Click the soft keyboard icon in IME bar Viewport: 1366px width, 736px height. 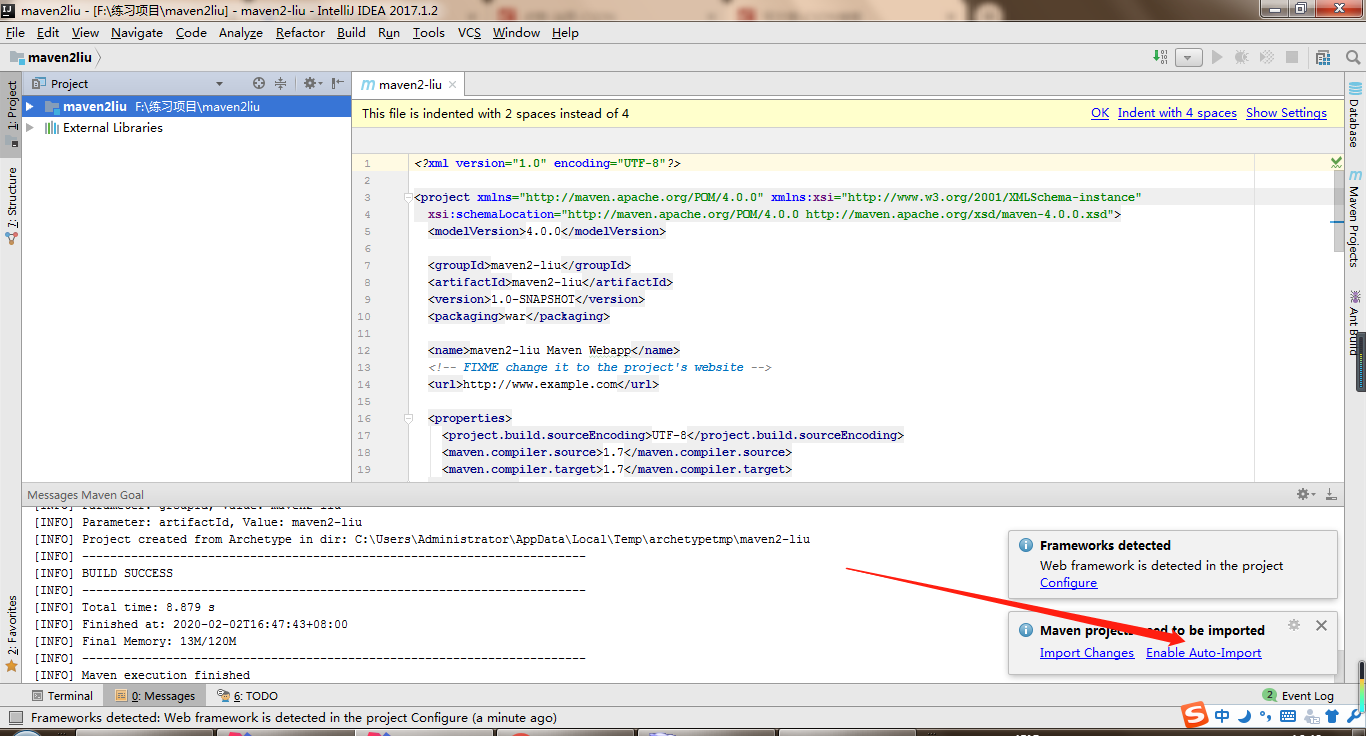click(1288, 716)
